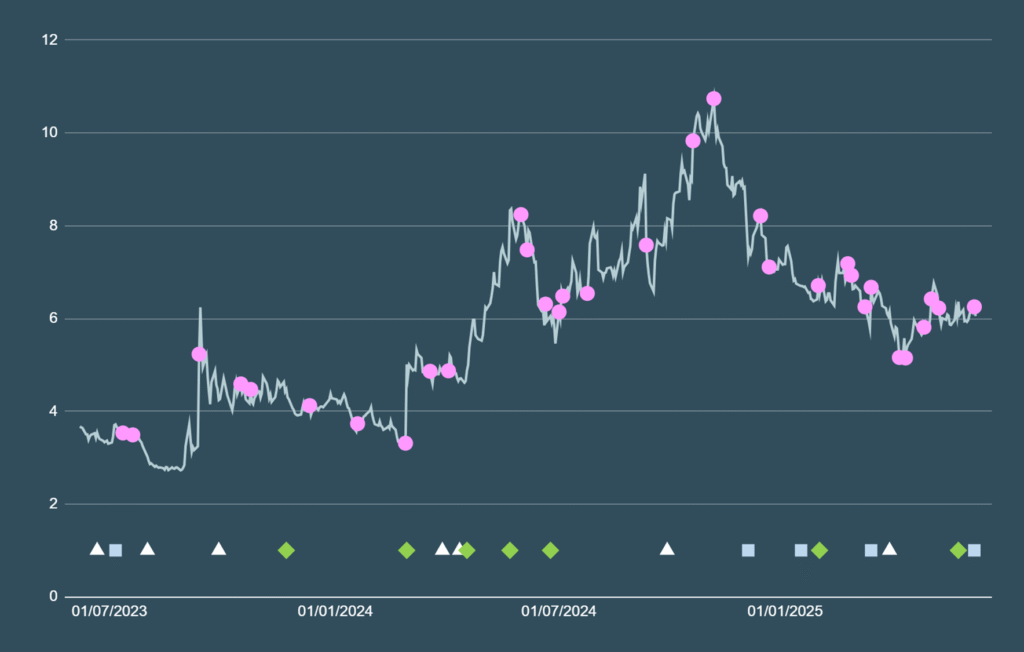Select the y-axis value 2
The height and width of the screenshot is (652, 1024).
(54, 504)
